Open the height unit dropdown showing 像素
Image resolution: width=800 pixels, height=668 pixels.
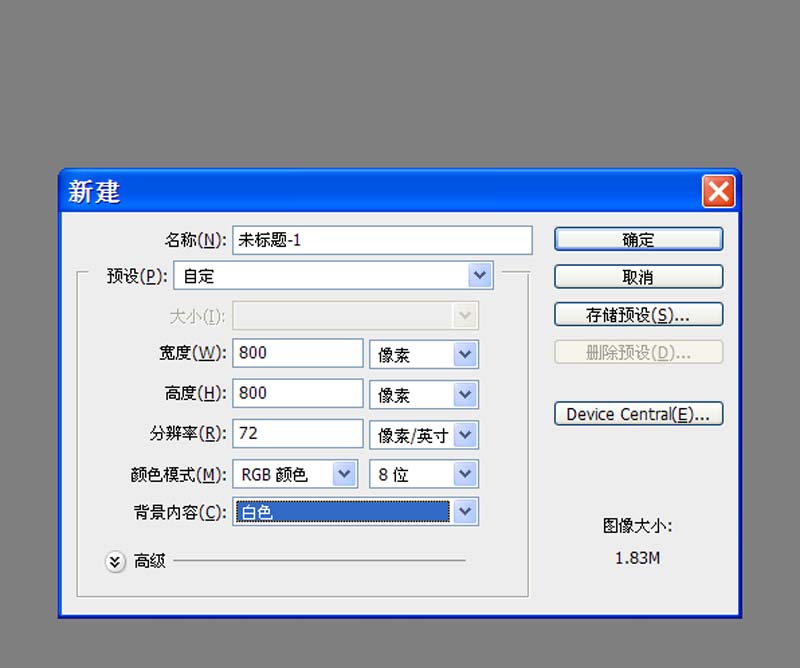(464, 394)
